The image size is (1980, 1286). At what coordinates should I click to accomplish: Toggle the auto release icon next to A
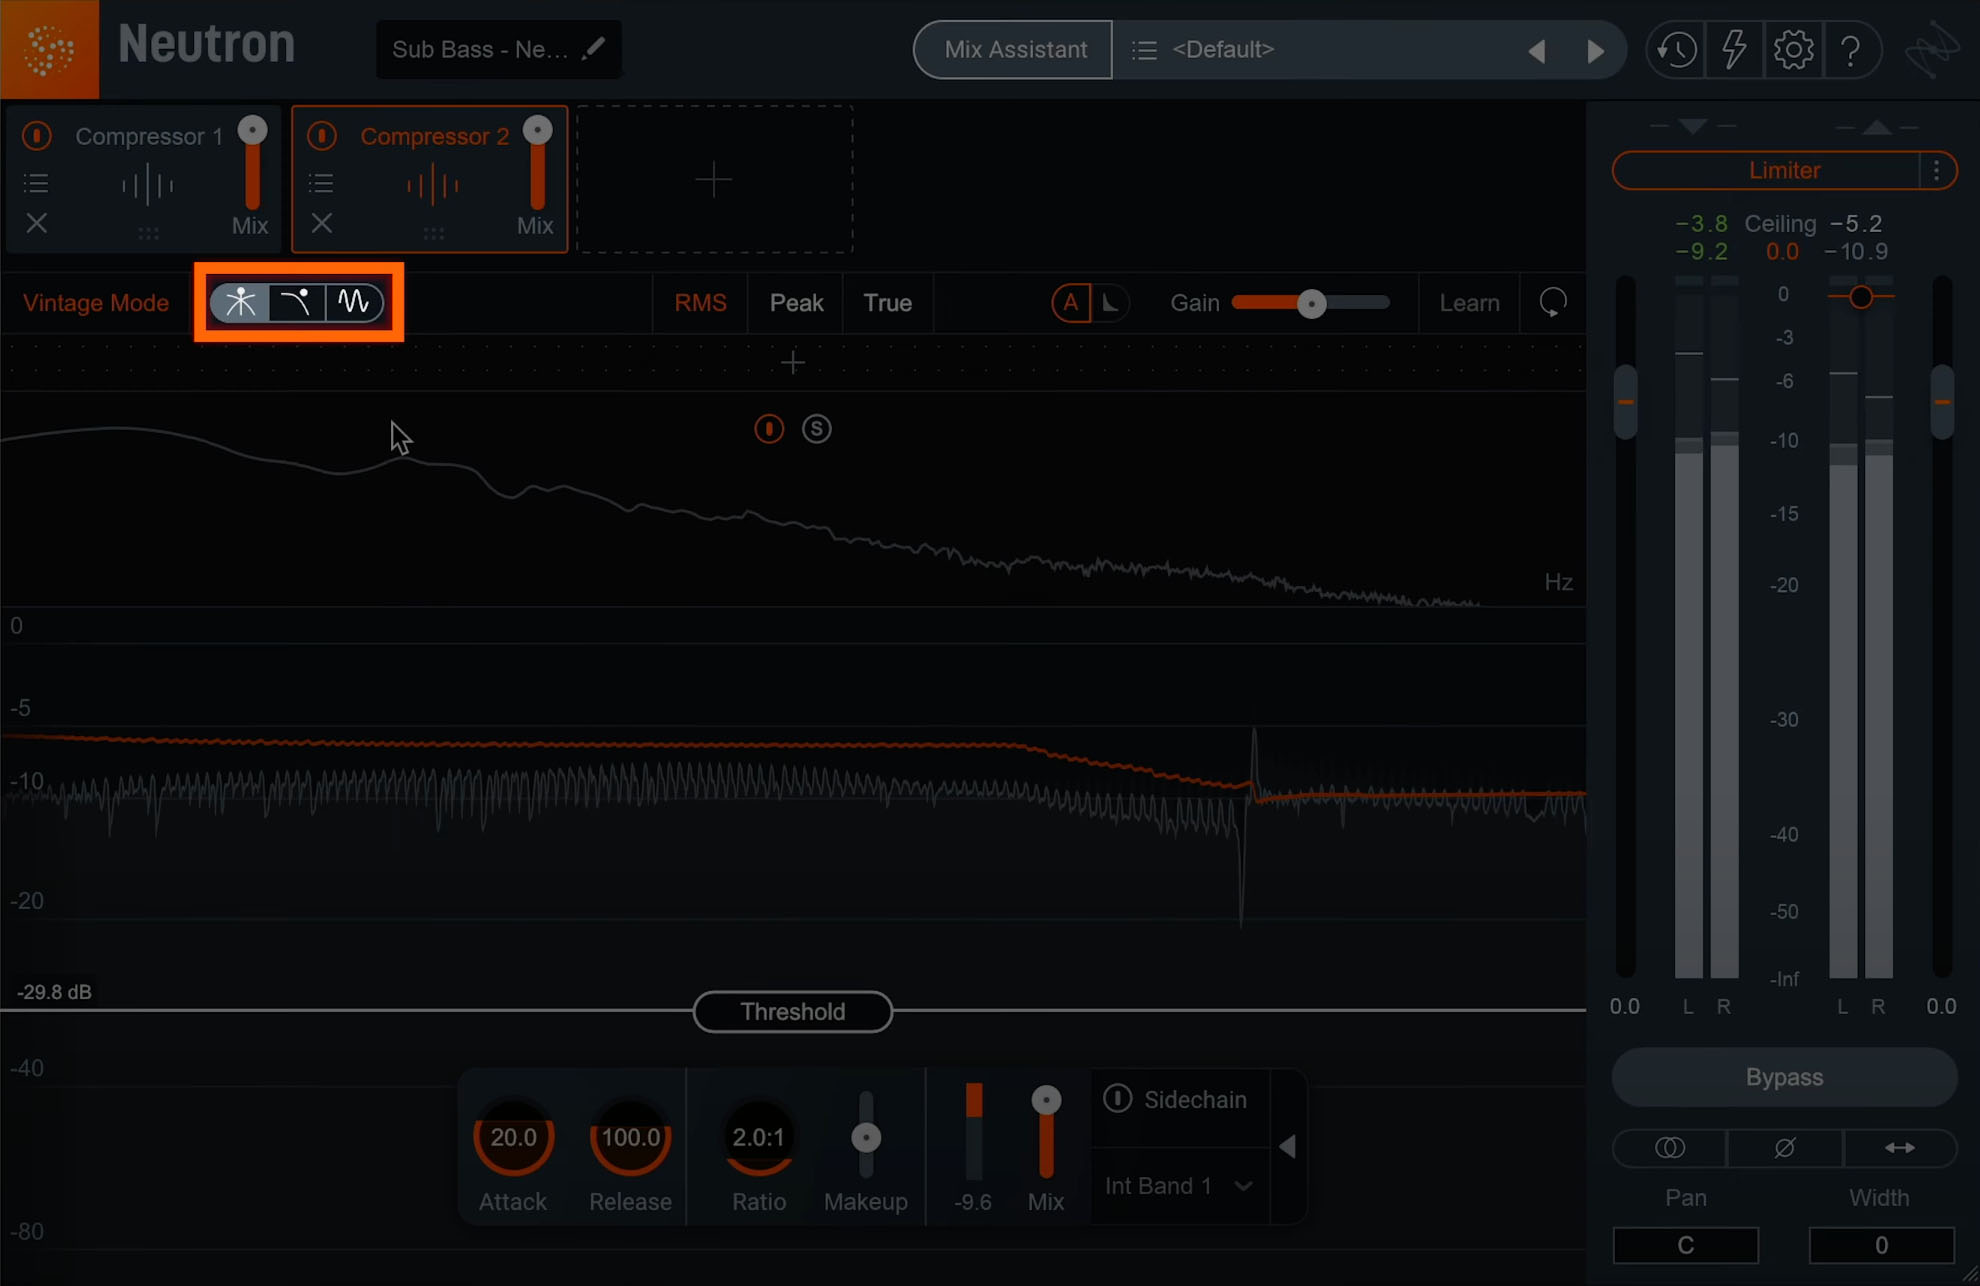tap(1111, 302)
